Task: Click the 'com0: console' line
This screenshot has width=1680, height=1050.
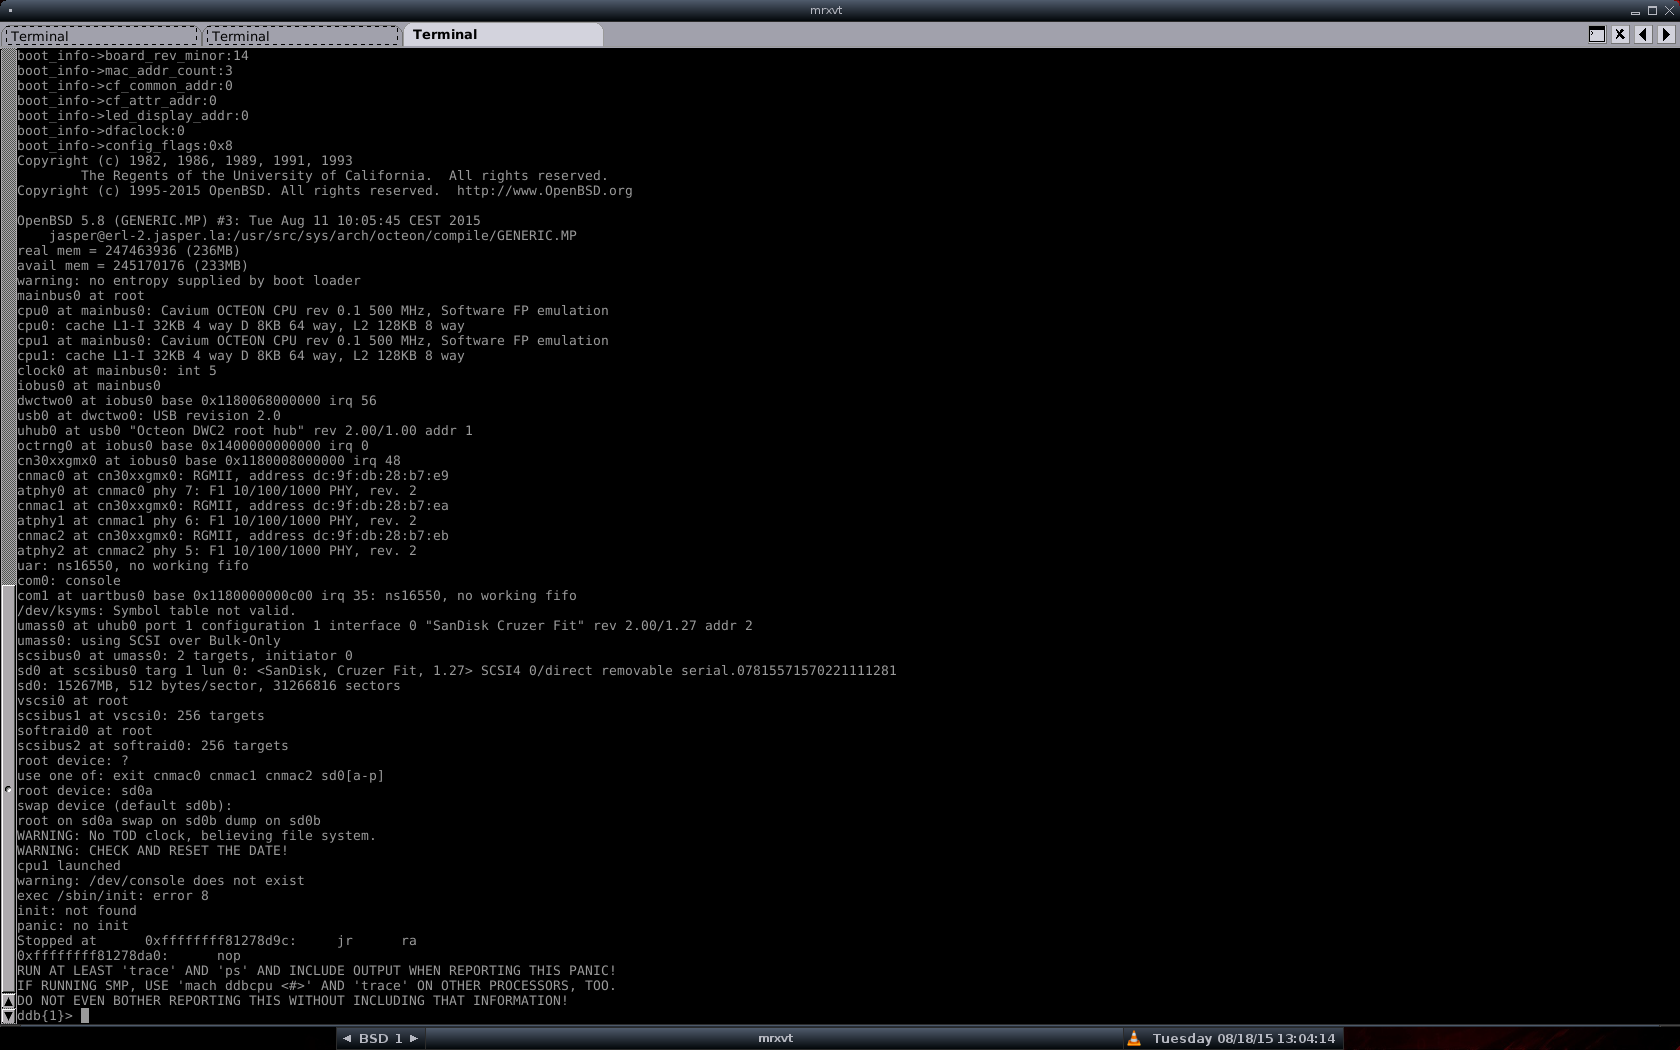Action: coord(69,581)
